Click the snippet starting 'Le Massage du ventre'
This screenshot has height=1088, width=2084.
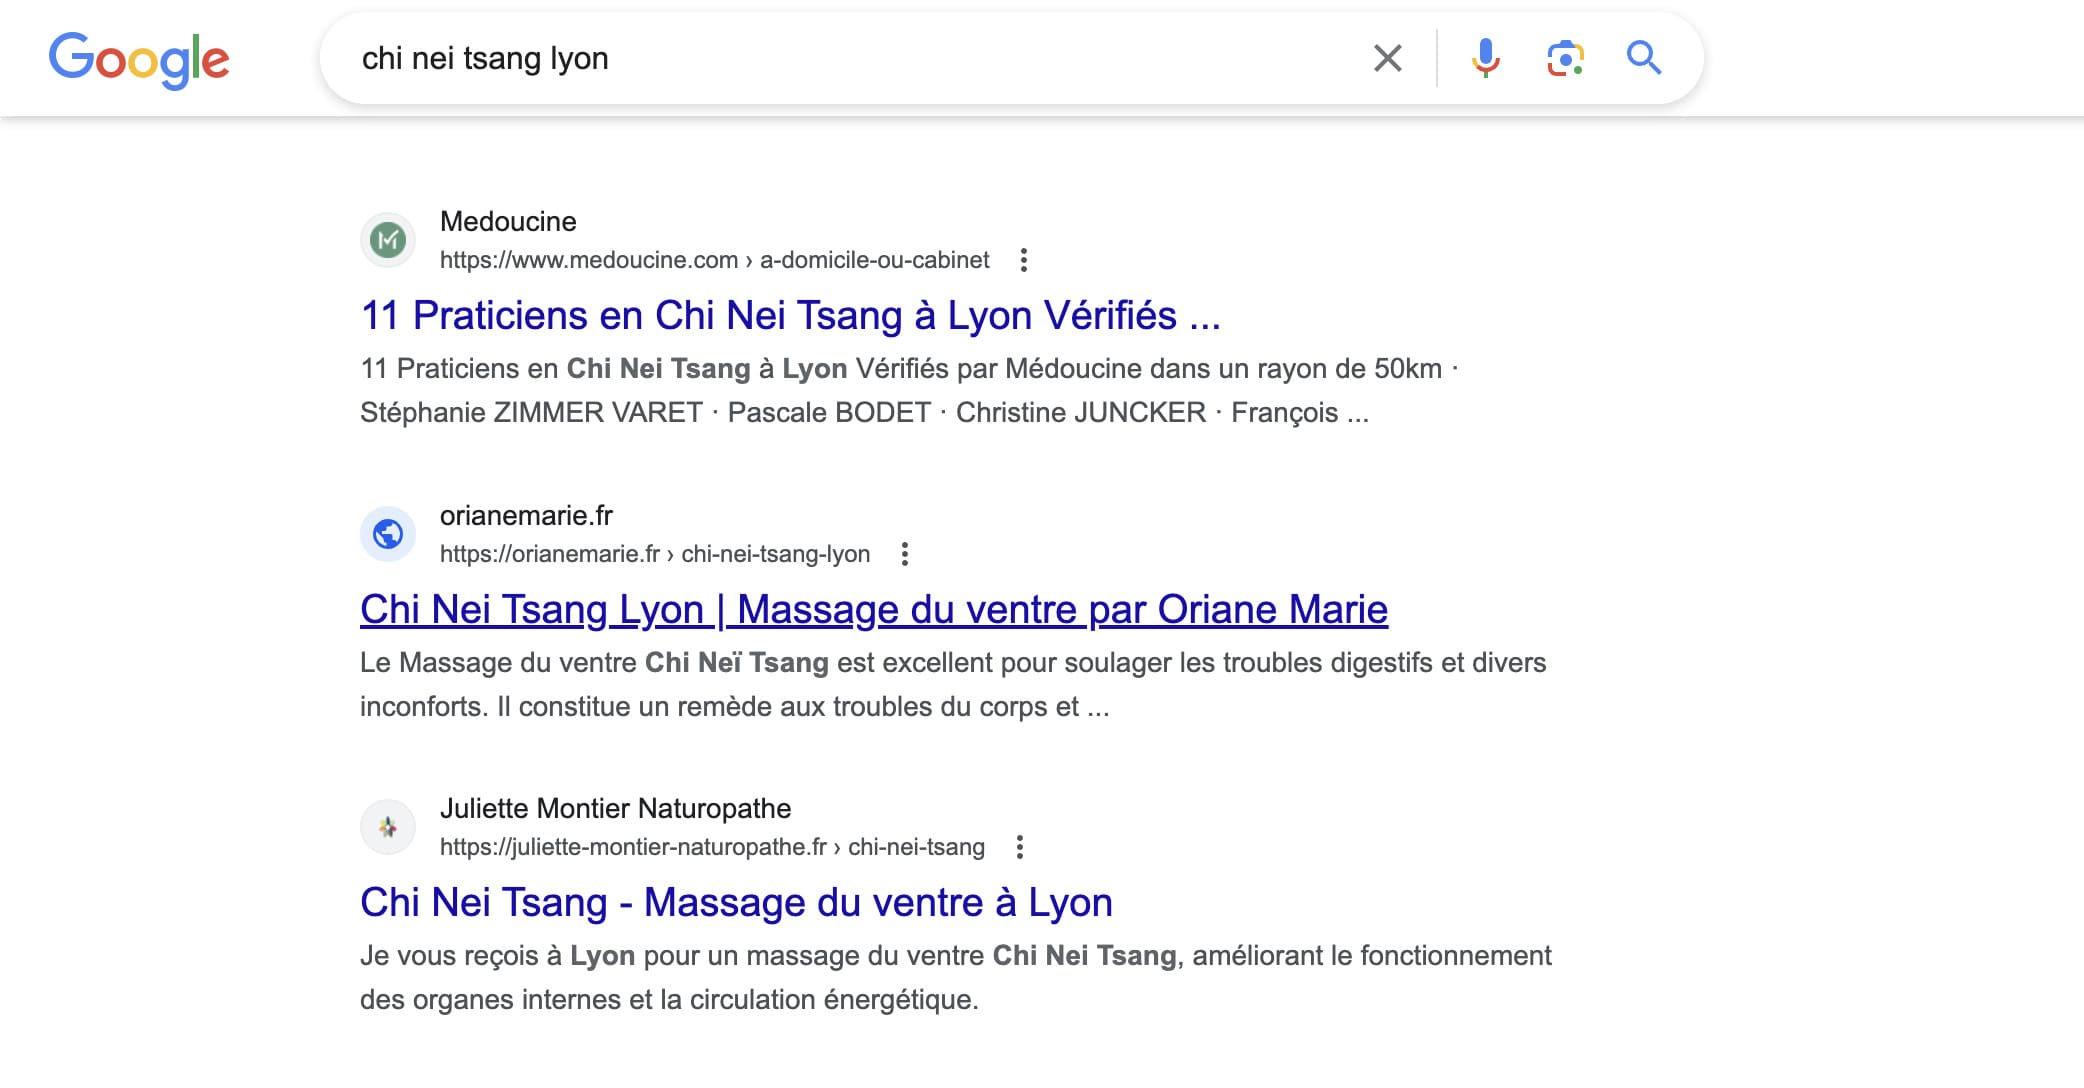pos(953,685)
